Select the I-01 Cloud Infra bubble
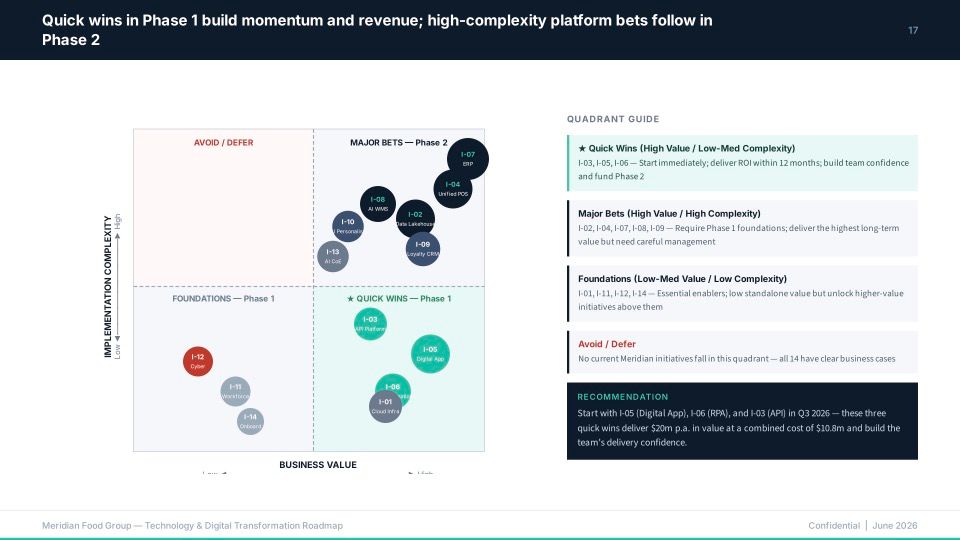The width and height of the screenshot is (960, 540). tap(385, 407)
